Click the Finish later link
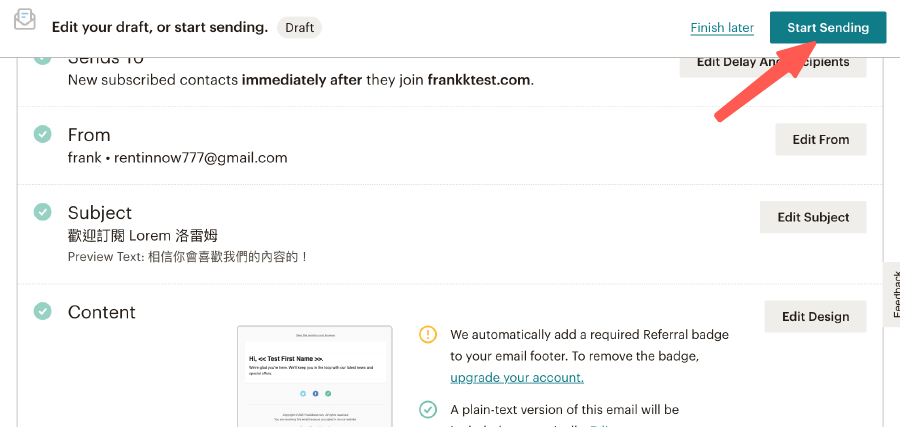The width and height of the screenshot is (900, 427). coord(722,28)
